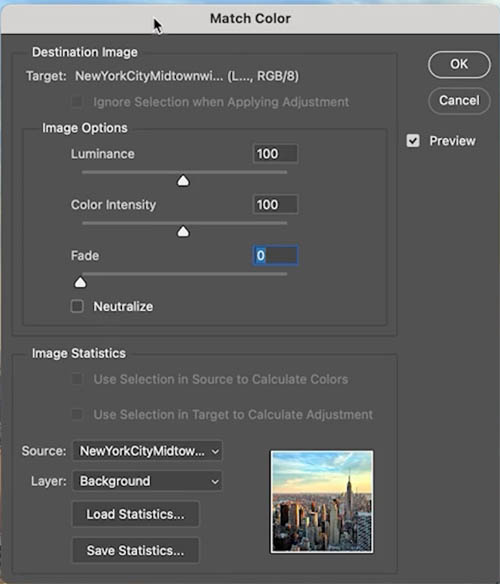Click the Load Statistics button
This screenshot has height=584, width=500.
click(x=135, y=514)
